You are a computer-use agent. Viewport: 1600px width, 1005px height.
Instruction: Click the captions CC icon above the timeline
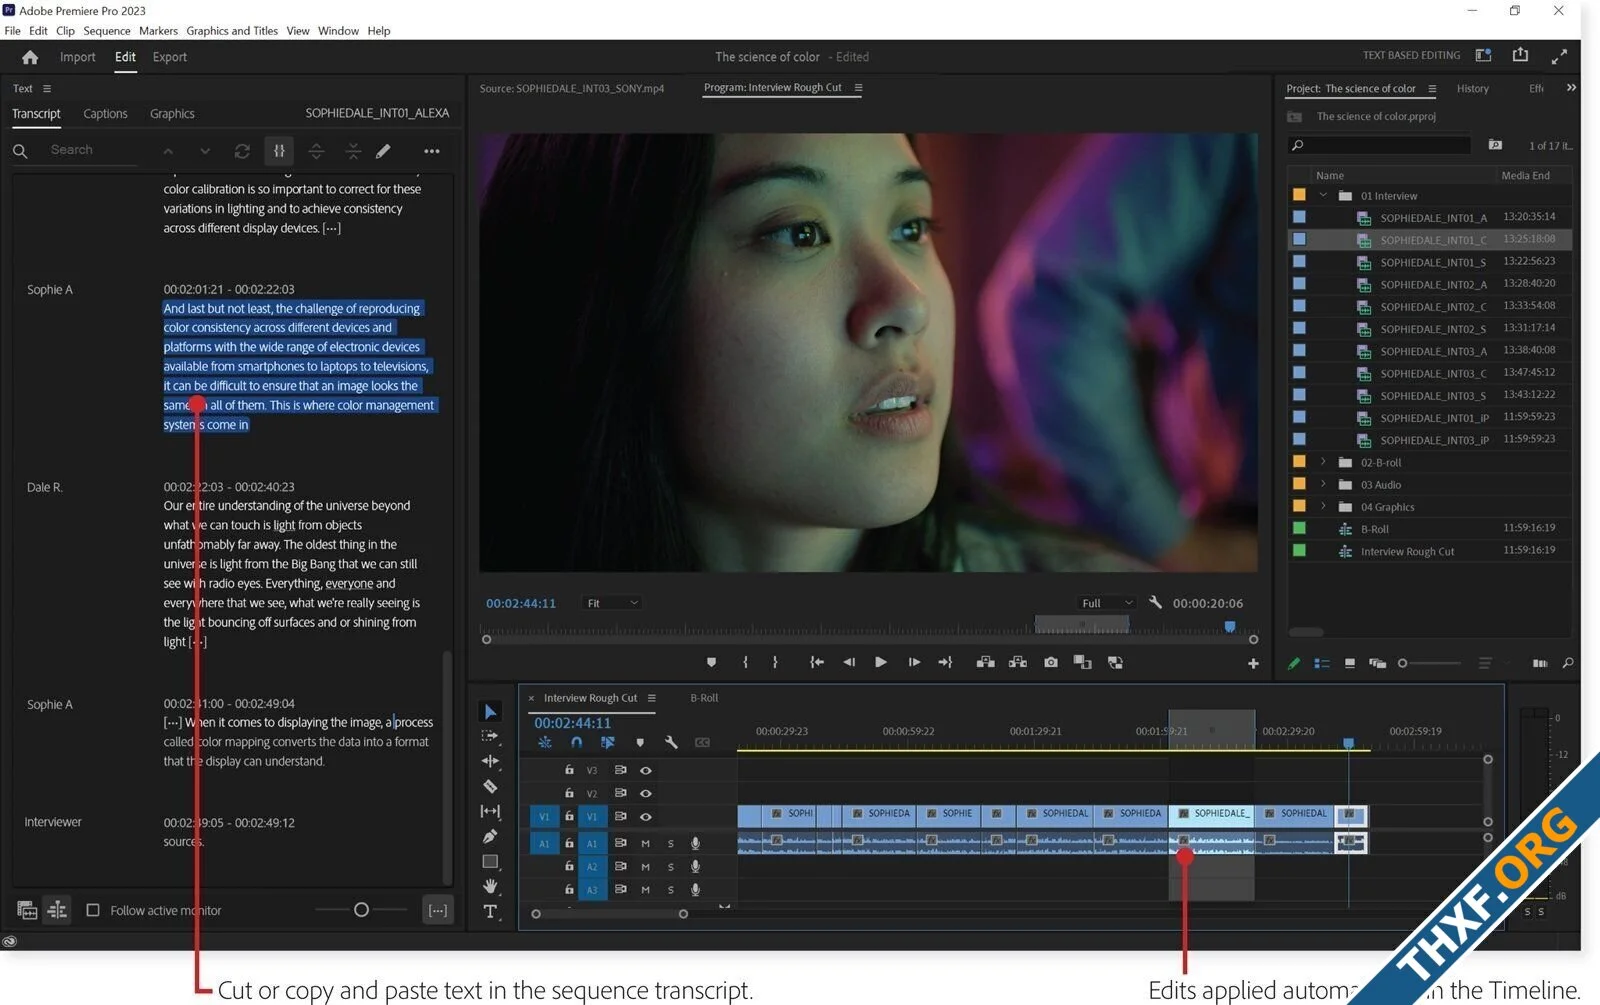click(703, 742)
